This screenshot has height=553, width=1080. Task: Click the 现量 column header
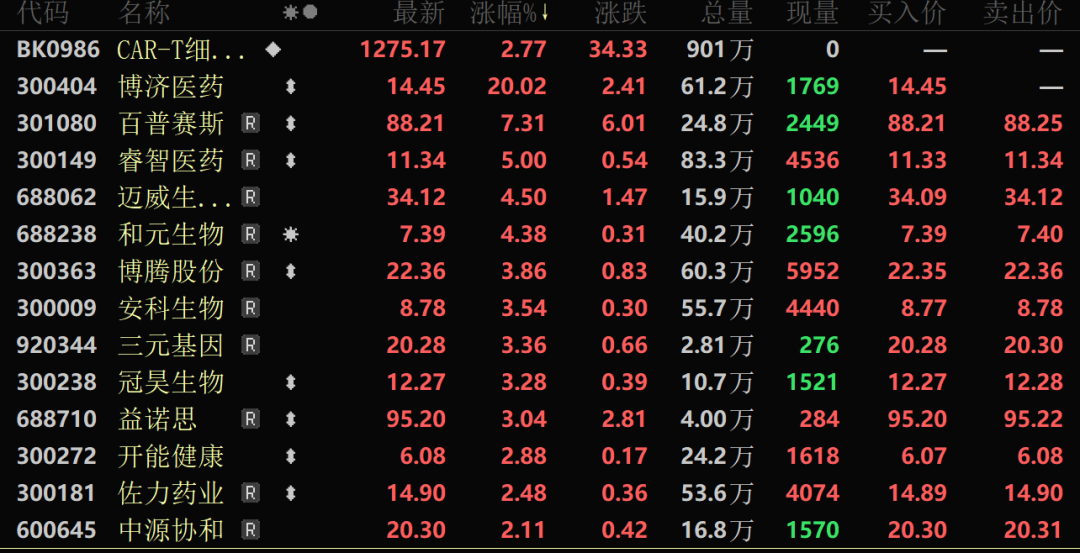pyautogui.click(x=813, y=12)
